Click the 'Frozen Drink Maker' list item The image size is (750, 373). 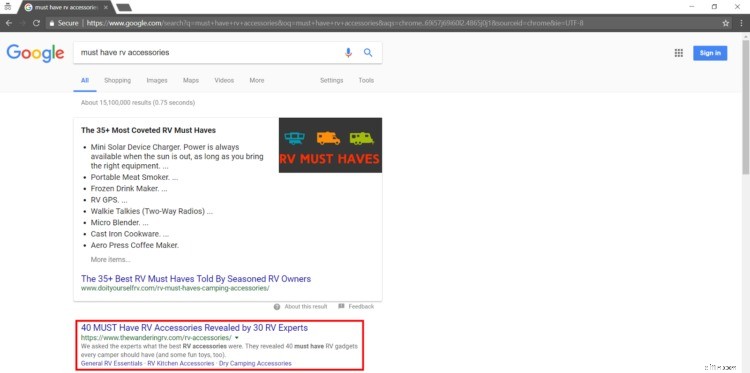[x=129, y=188]
